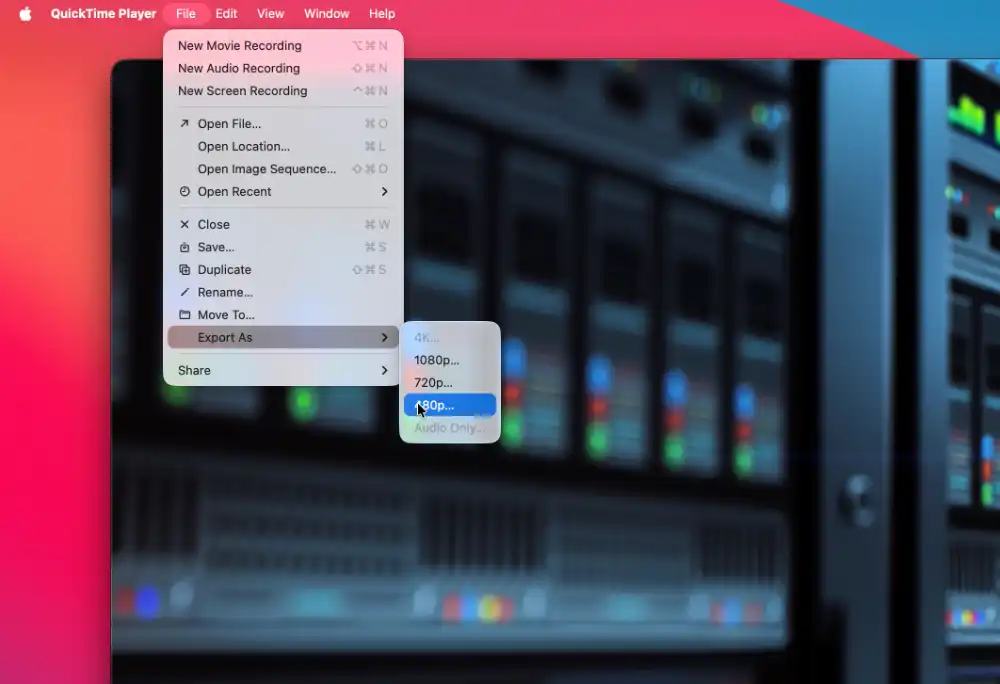Click the Apple logo menu icon
This screenshot has width=1000, height=684.
point(25,14)
